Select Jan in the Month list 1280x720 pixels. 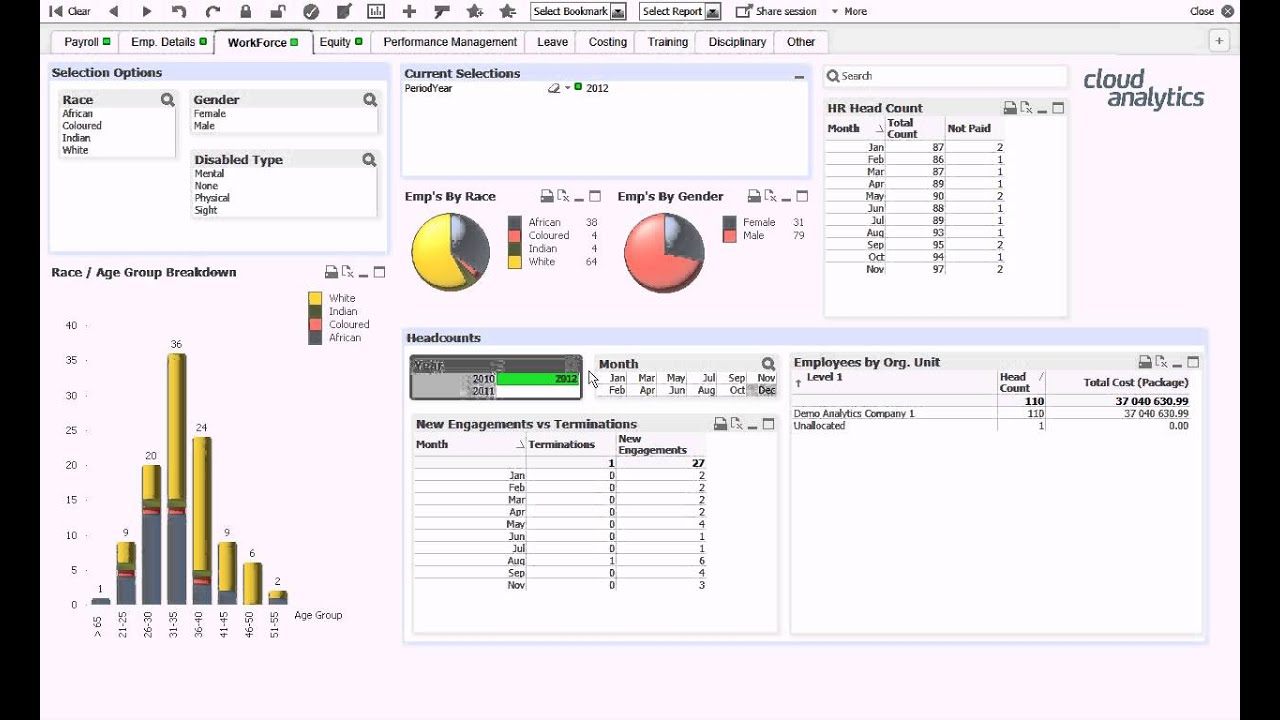pyautogui.click(x=618, y=378)
